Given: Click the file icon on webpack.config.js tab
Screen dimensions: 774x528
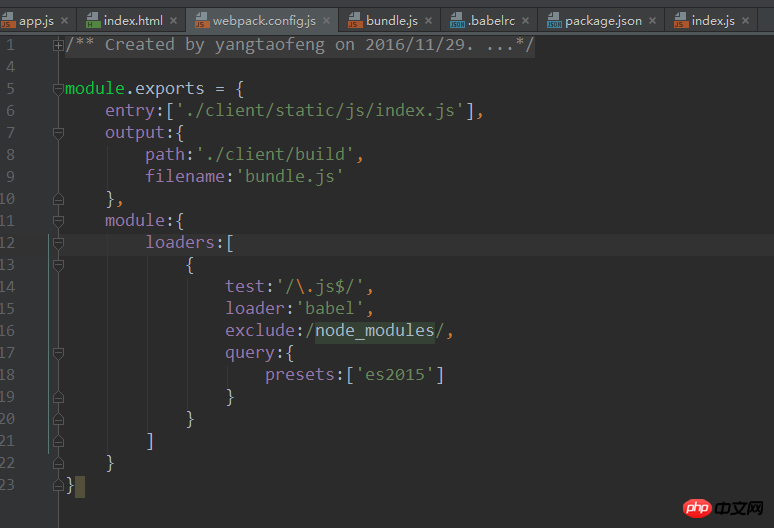Looking at the screenshot, I should click(x=201, y=20).
